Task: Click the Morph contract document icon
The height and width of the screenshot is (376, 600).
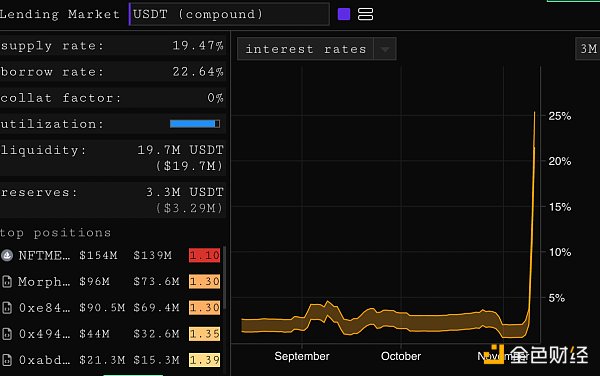Action: 7,282
